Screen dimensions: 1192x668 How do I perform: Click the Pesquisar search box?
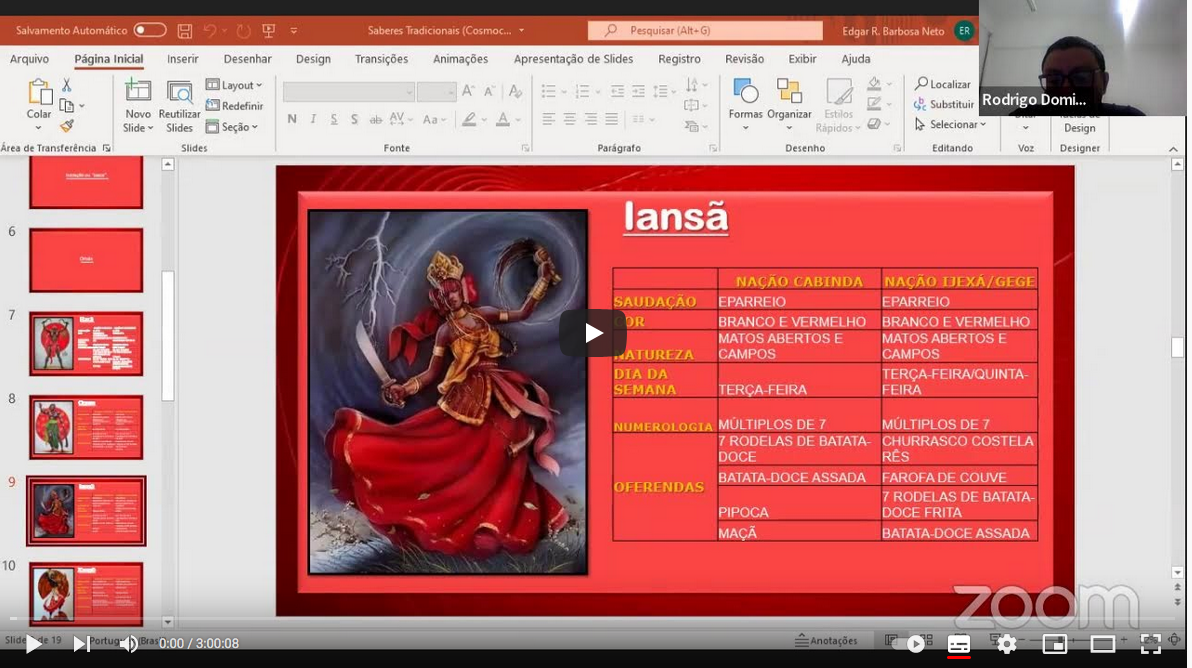coord(705,30)
